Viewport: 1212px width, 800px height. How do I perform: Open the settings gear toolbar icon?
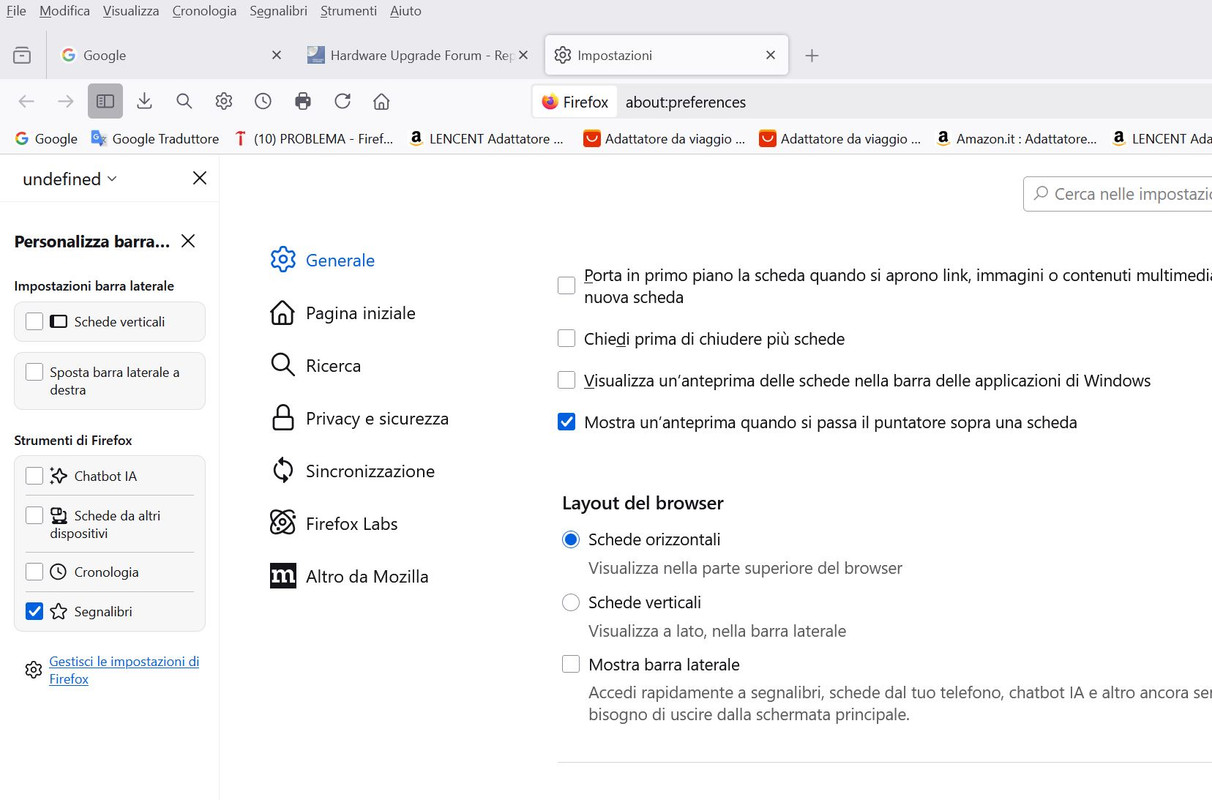[x=224, y=101]
